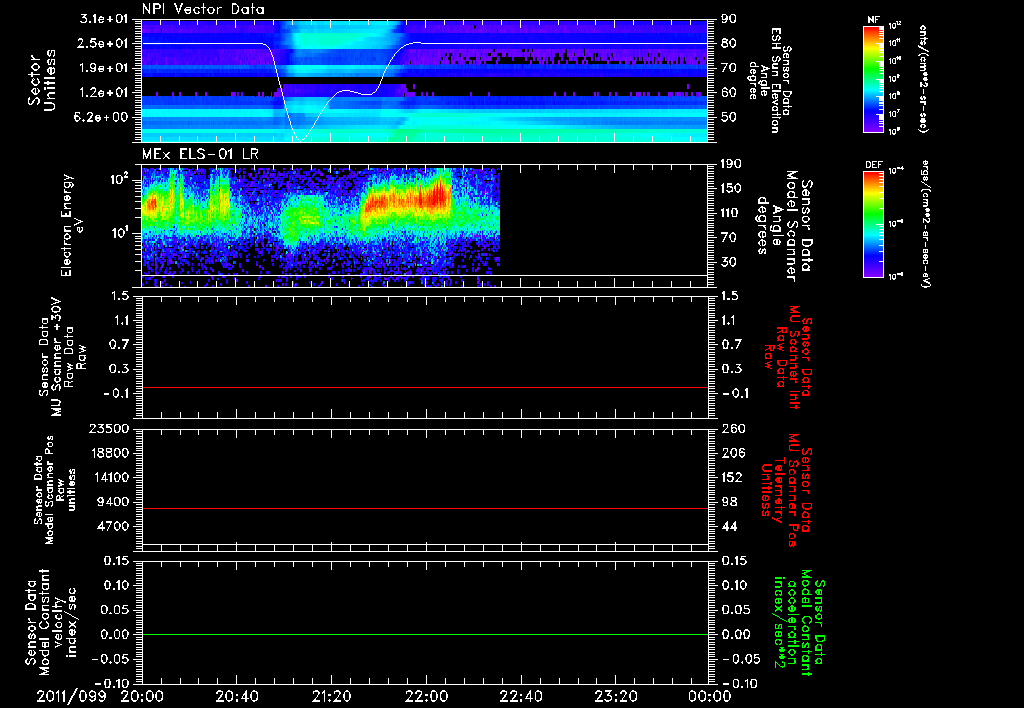Select the DEF label above color bar

click(874, 165)
